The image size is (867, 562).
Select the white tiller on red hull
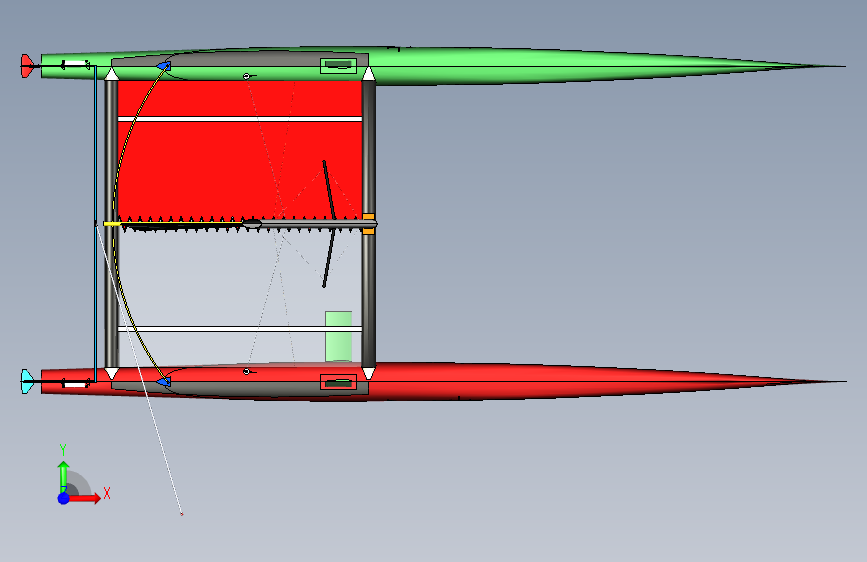point(75,383)
